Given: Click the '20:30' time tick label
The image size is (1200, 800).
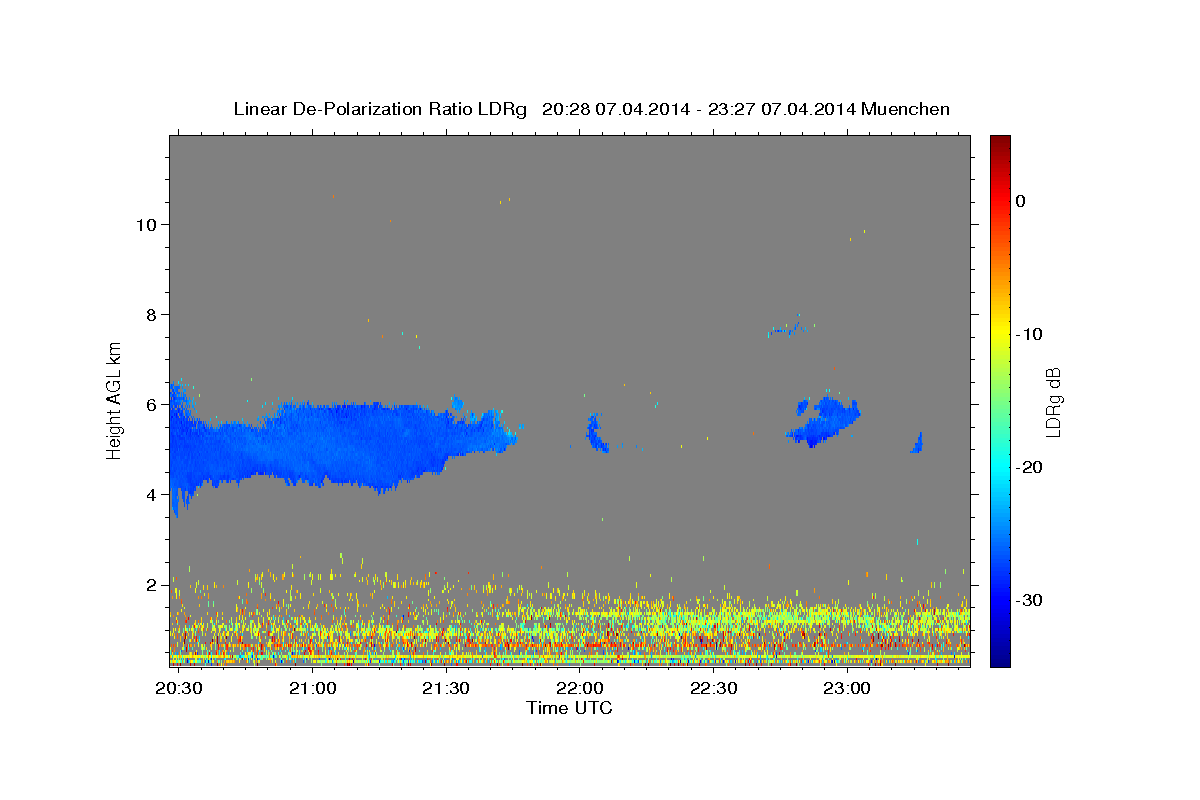Looking at the screenshot, I should point(179,689).
